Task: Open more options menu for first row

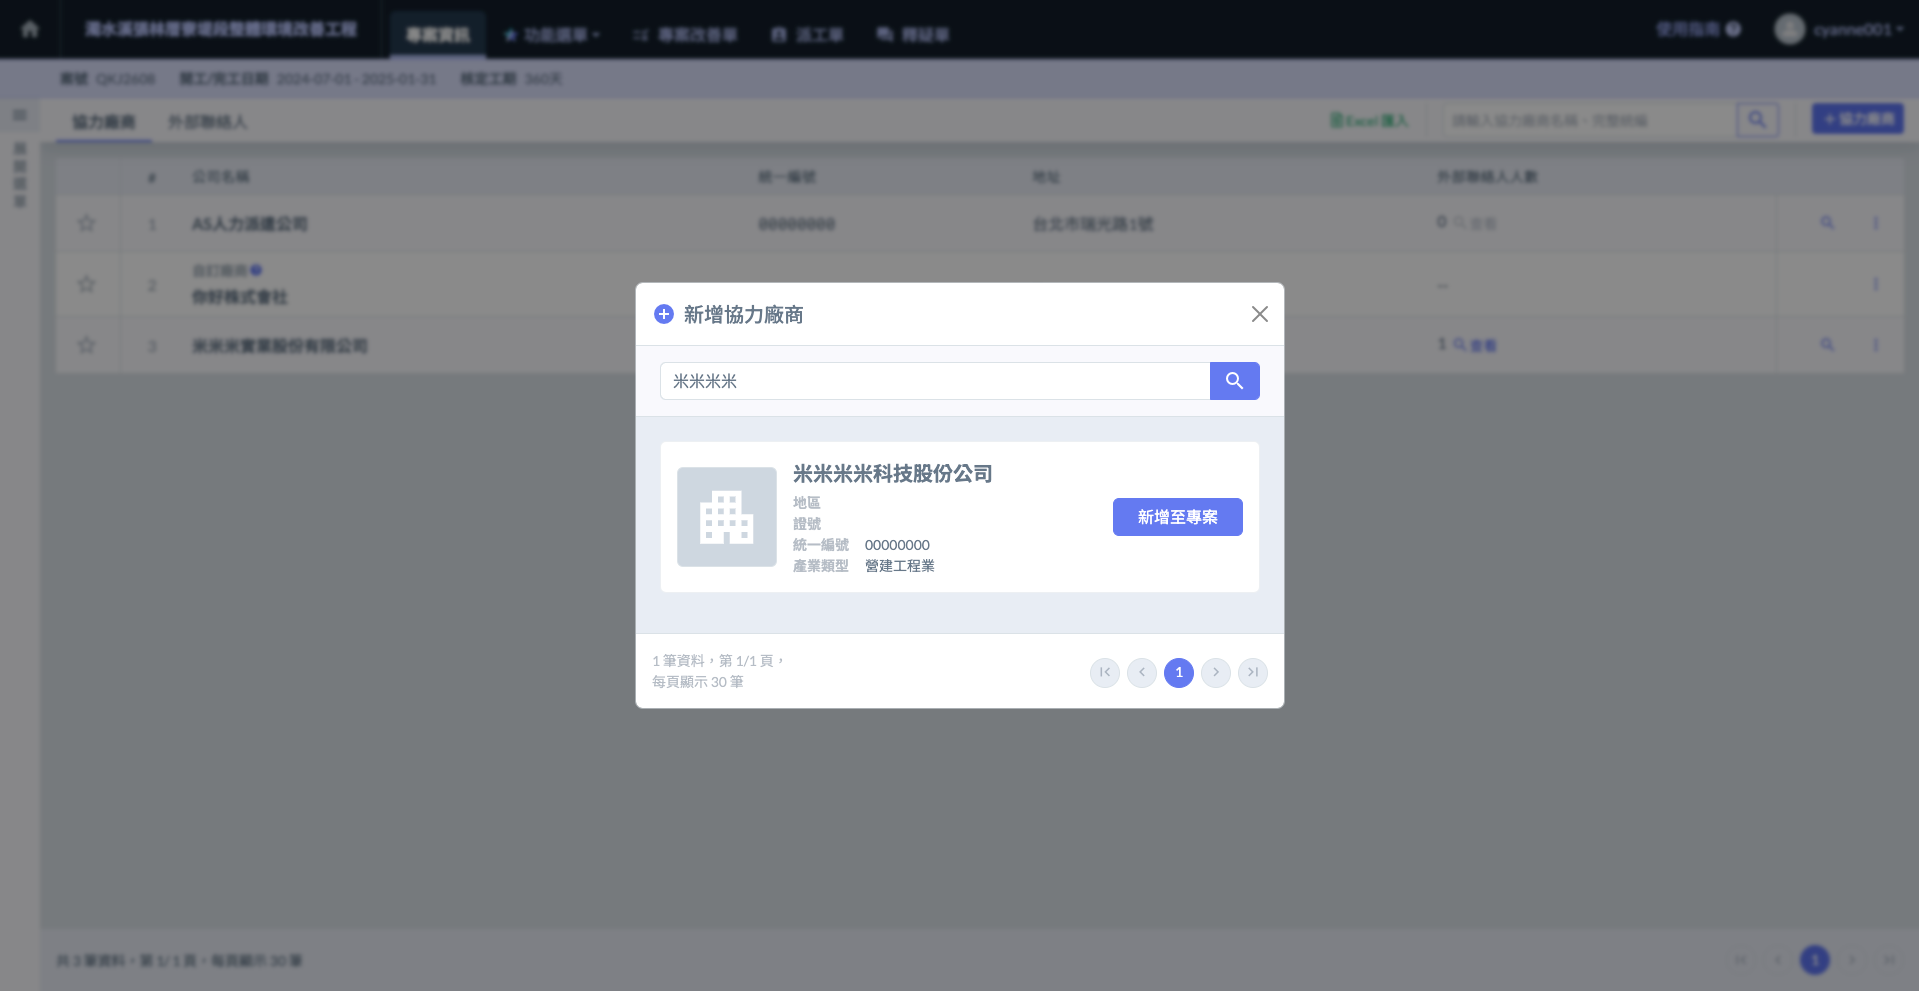Action: coord(1875,223)
